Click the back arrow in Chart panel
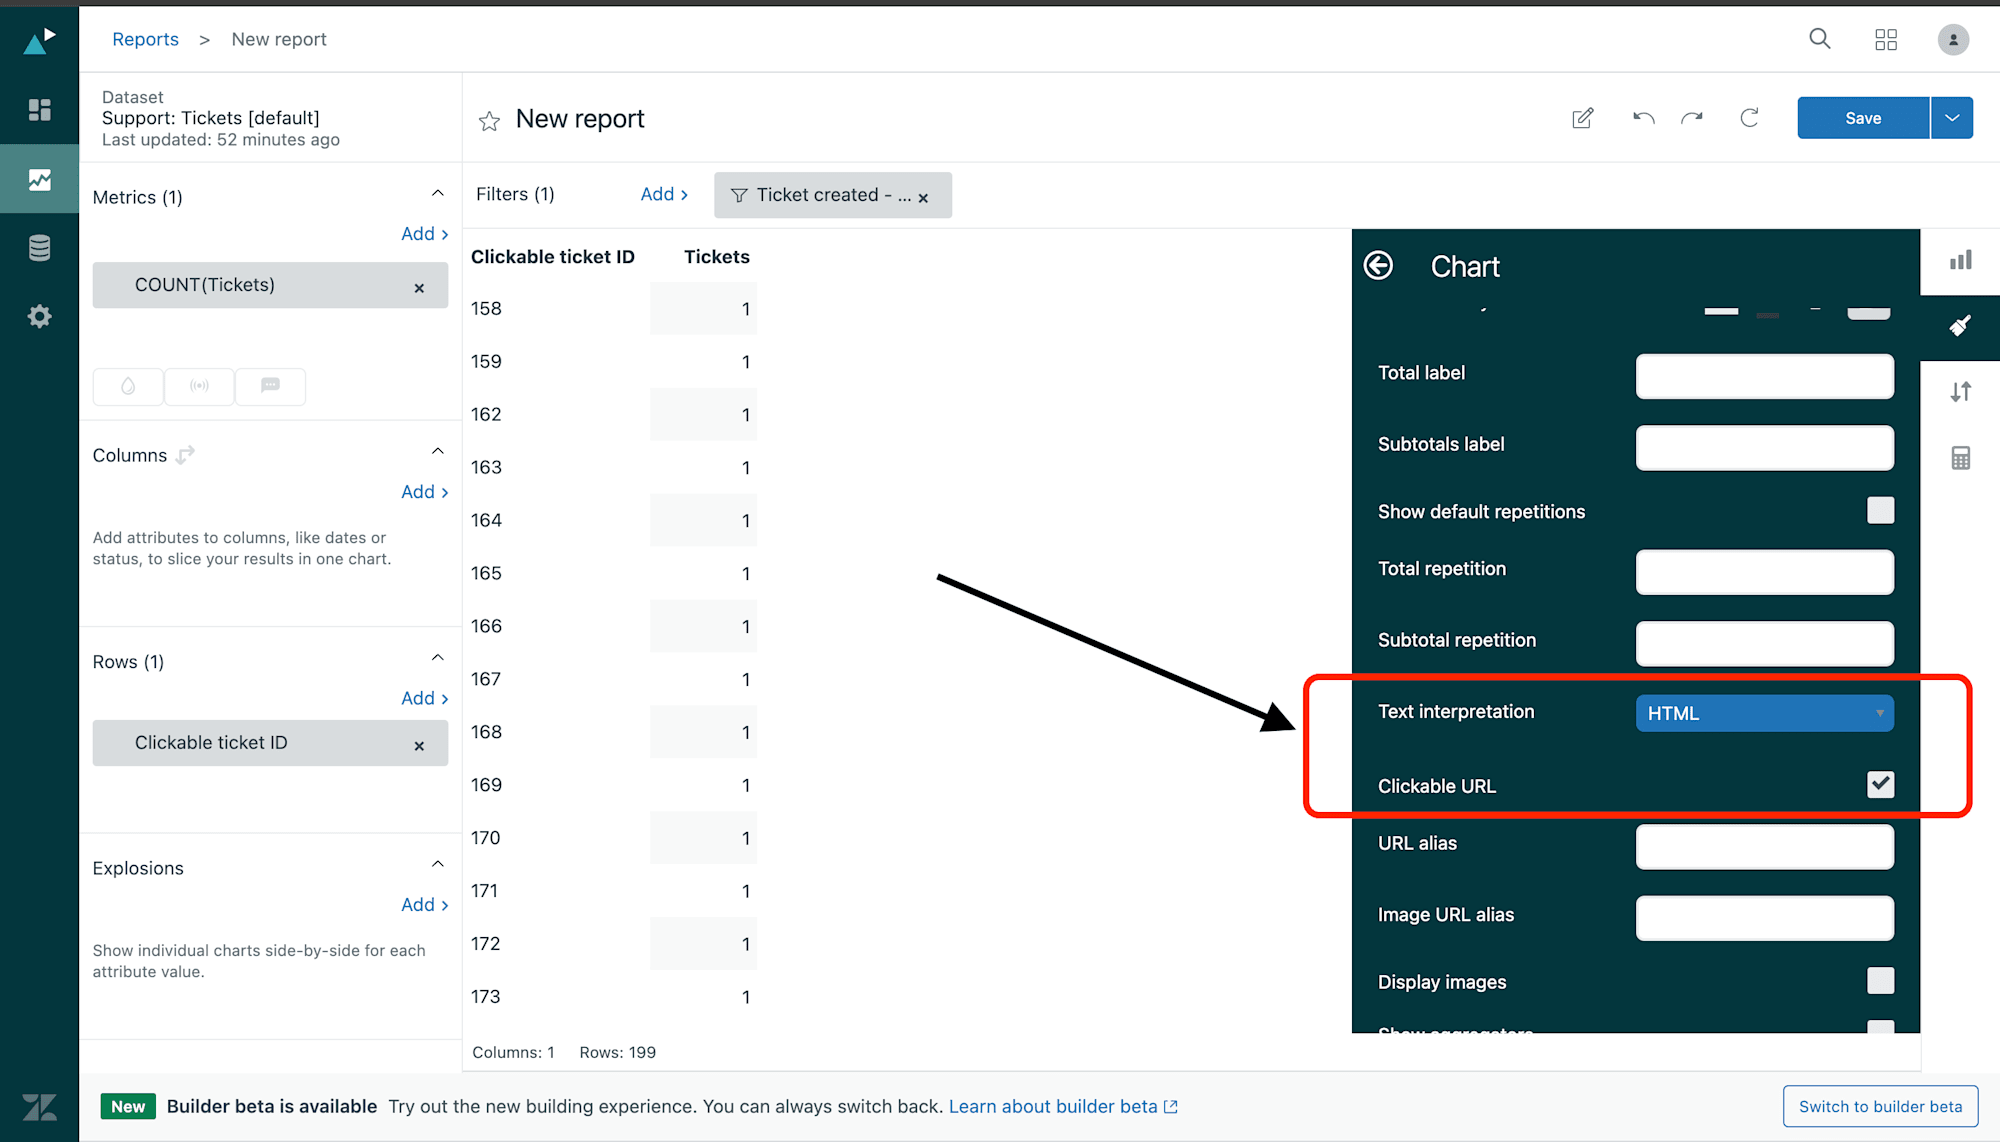This screenshot has width=2000, height=1142. coord(1380,267)
